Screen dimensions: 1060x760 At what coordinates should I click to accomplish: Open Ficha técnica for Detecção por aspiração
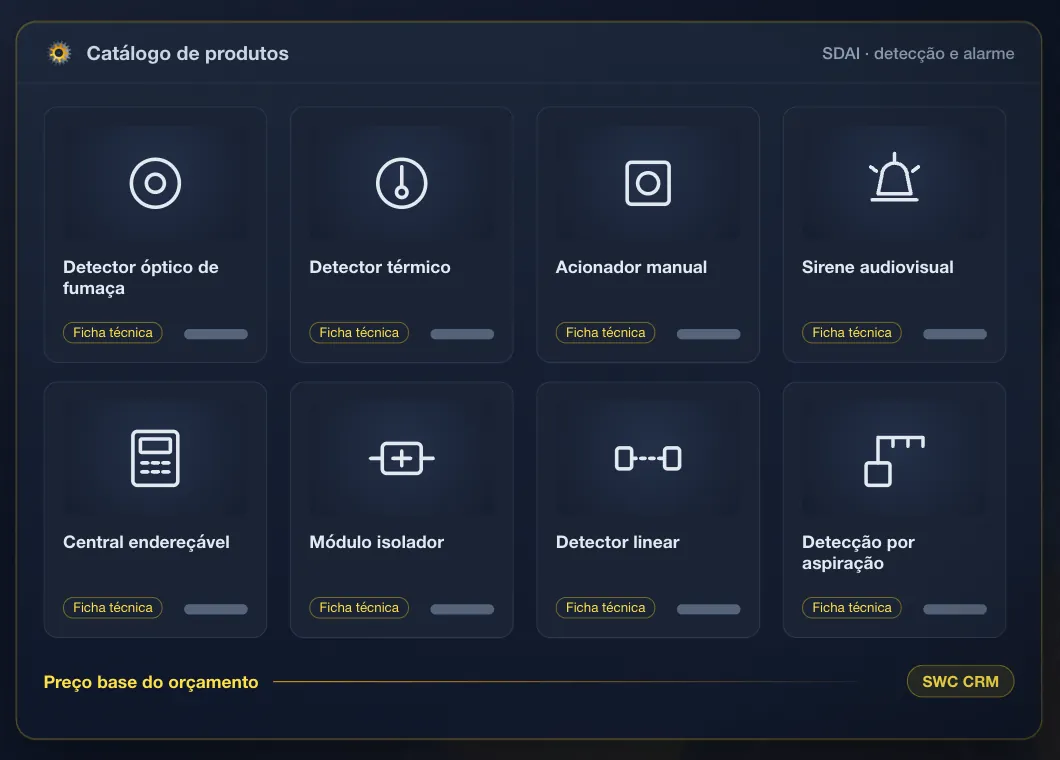point(852,608)
